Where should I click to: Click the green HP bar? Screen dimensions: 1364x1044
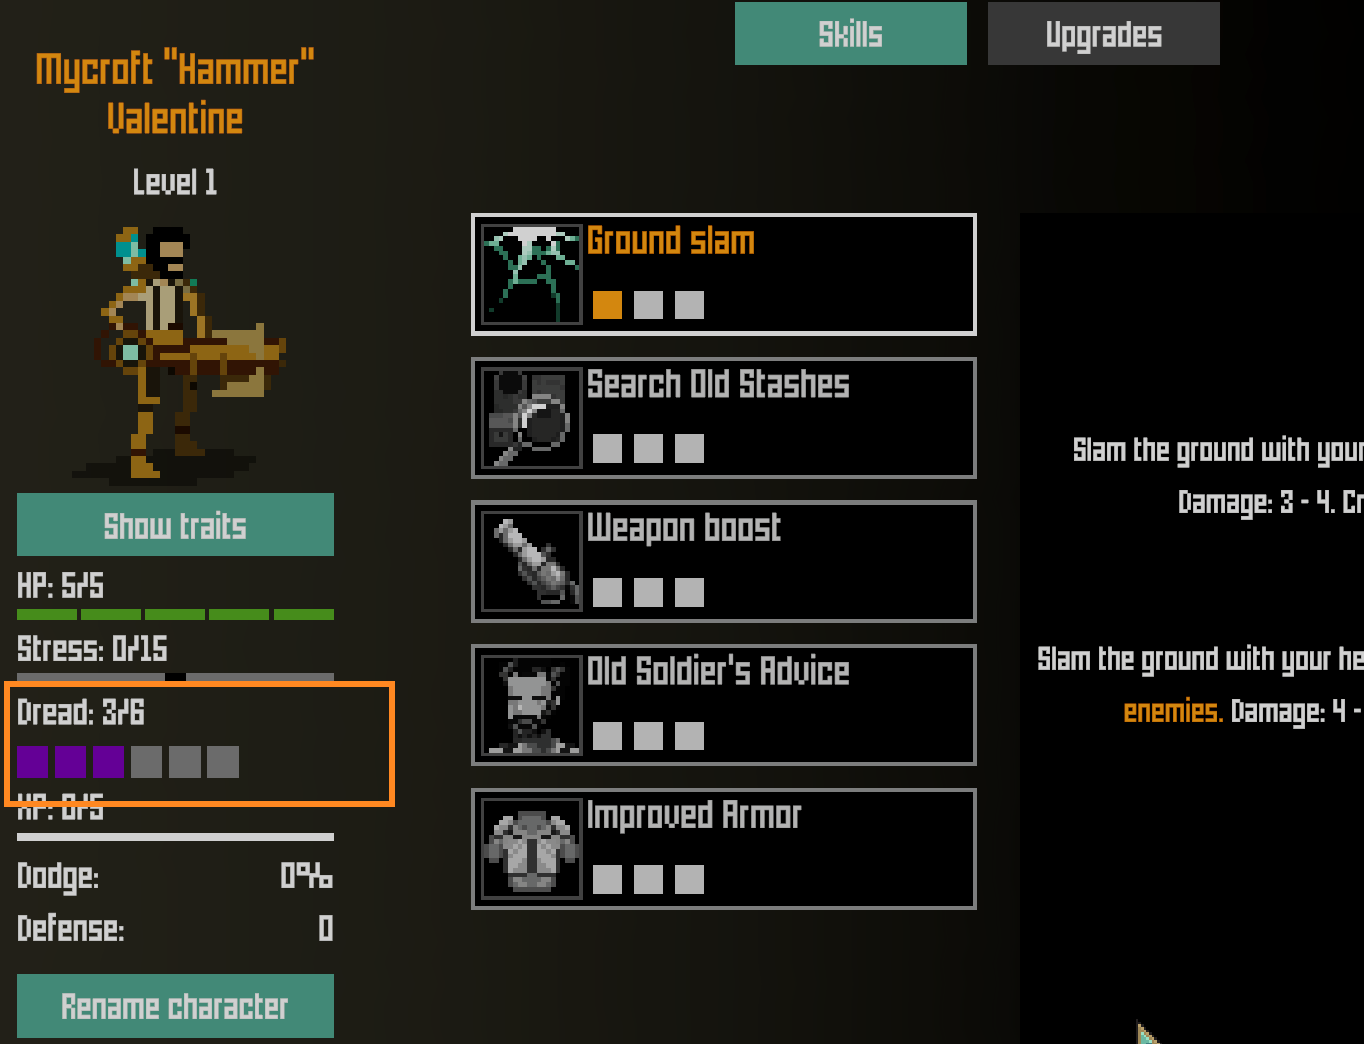pos(175,614)
